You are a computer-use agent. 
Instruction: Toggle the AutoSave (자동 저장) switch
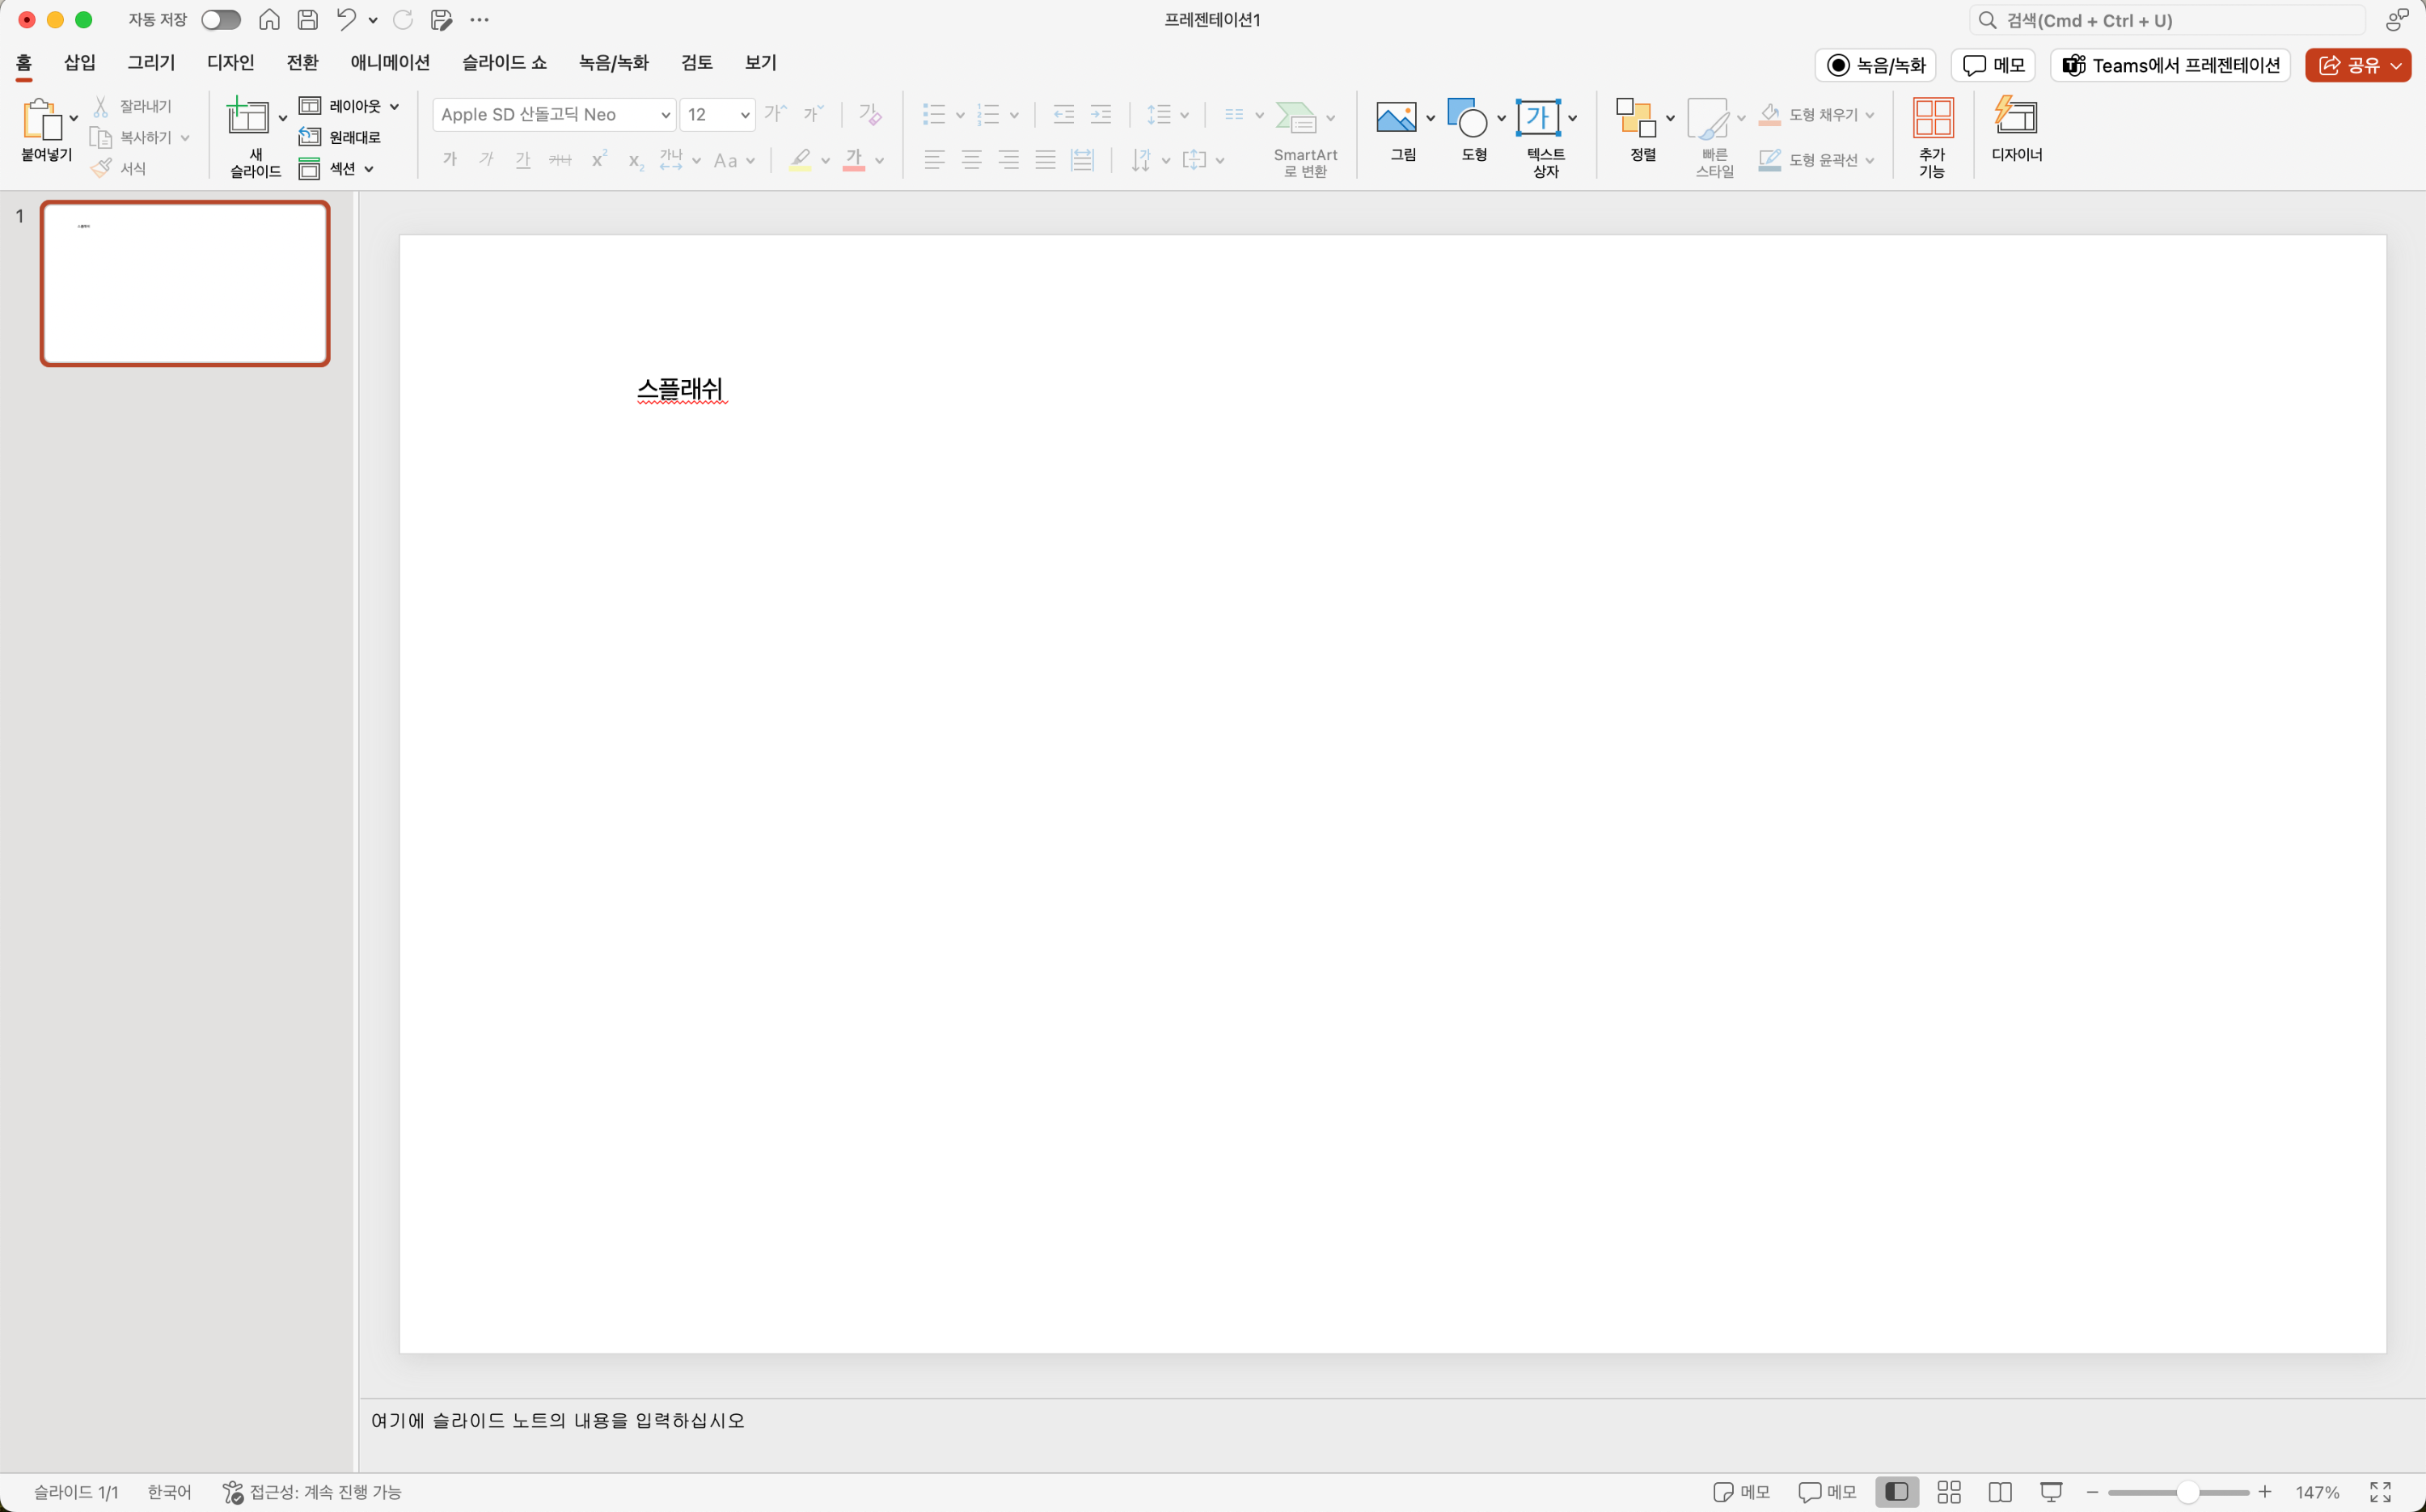click(x=220, y=20)
